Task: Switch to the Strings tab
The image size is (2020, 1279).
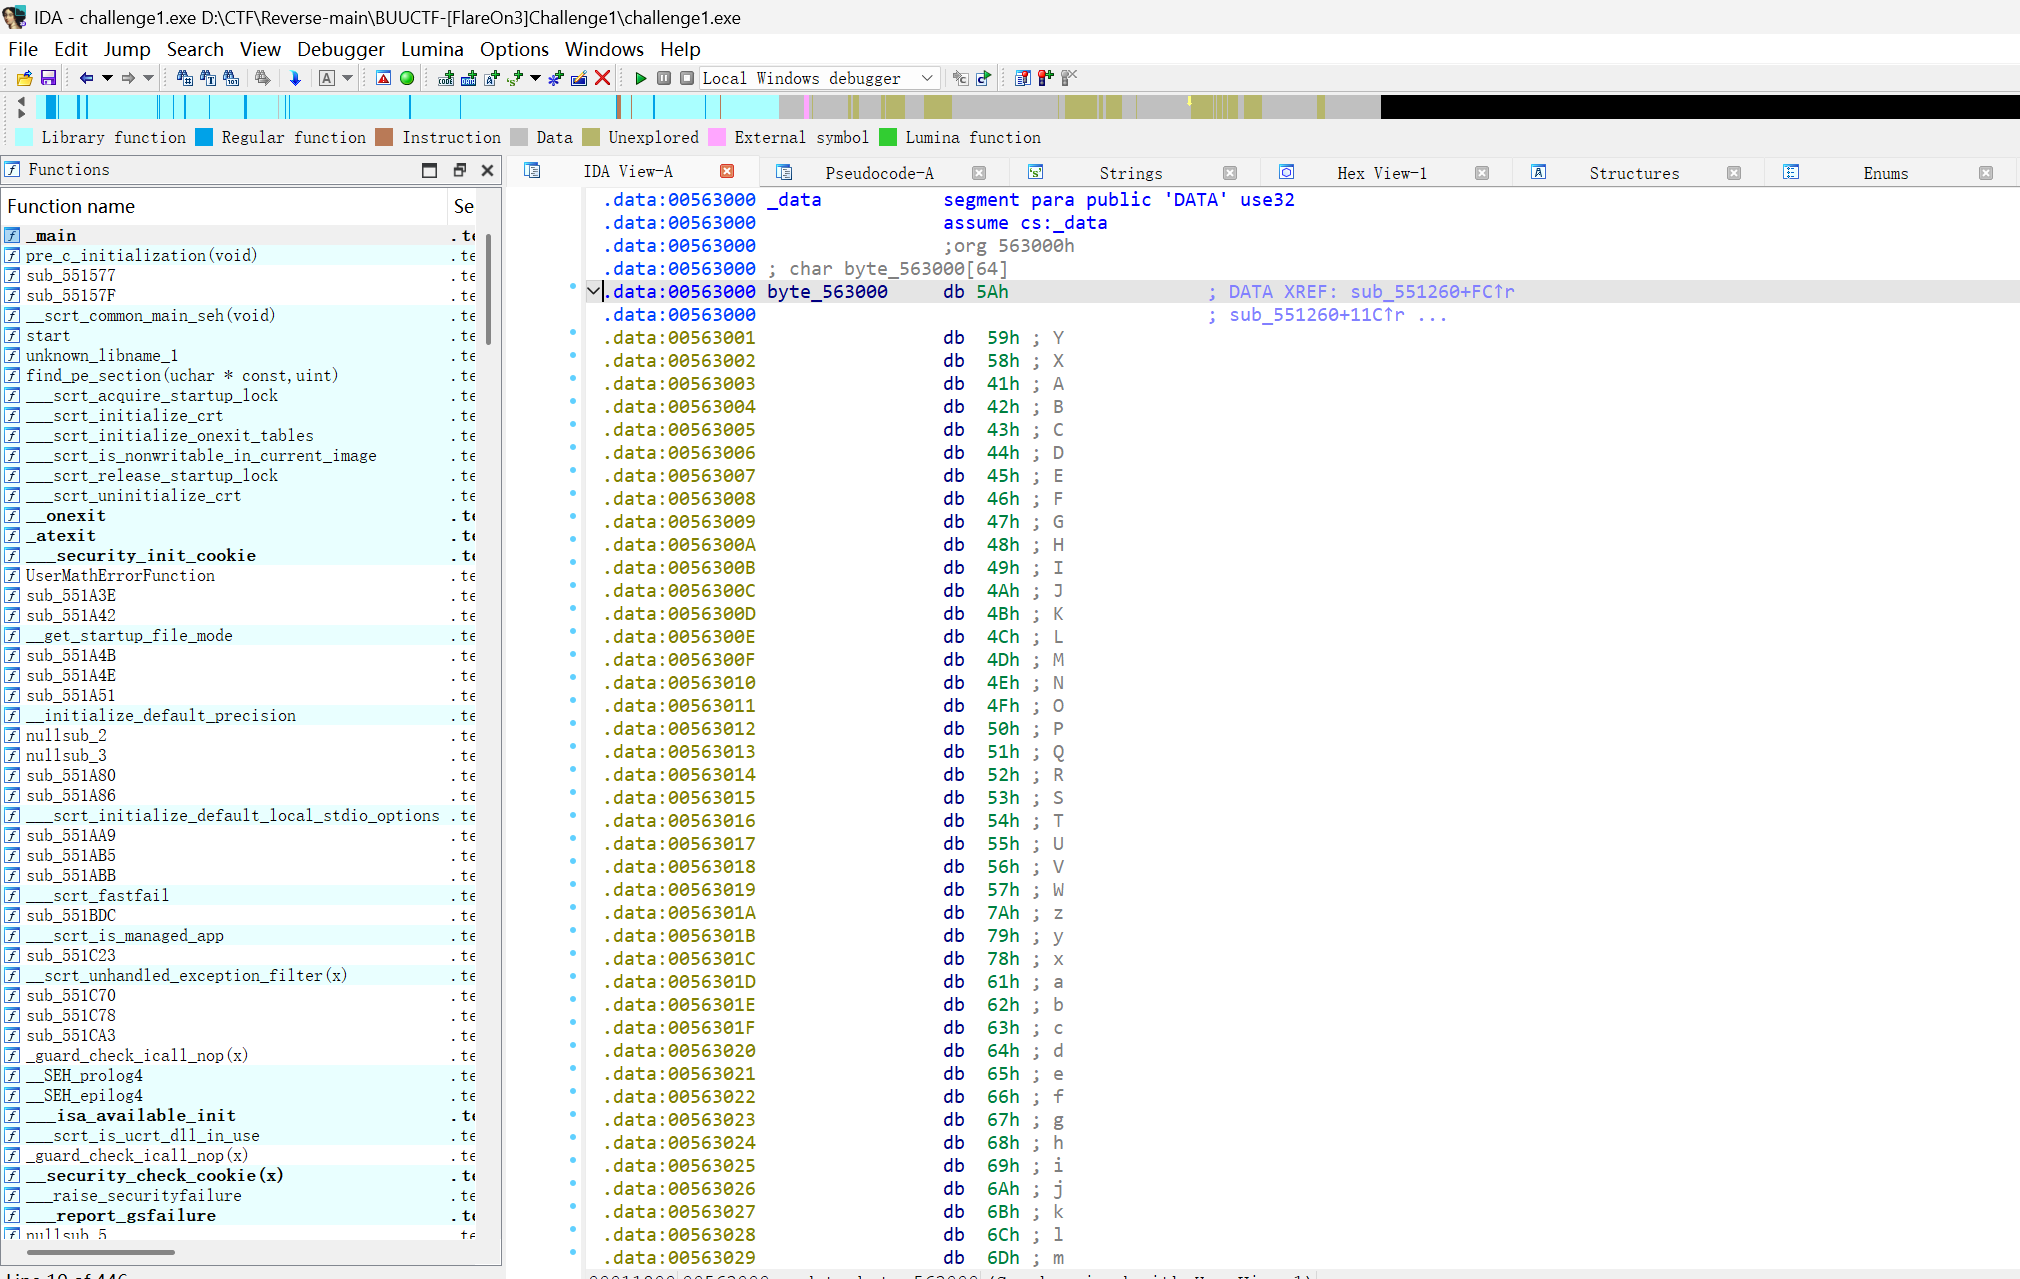Action: pos(1130,173)
